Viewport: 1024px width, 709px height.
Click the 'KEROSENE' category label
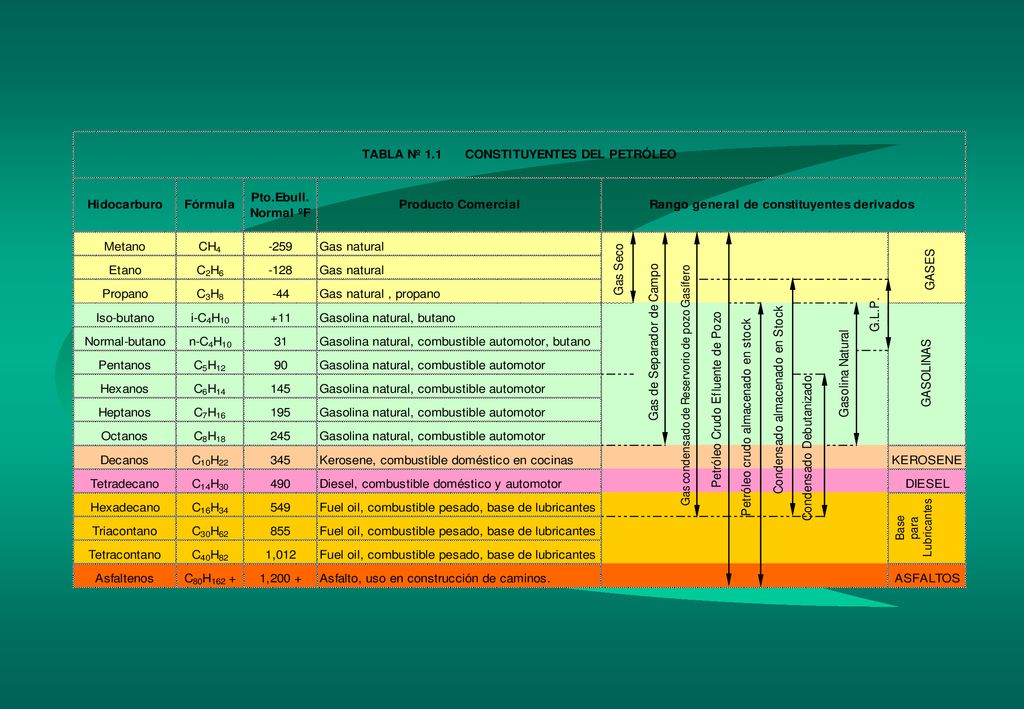927,460
